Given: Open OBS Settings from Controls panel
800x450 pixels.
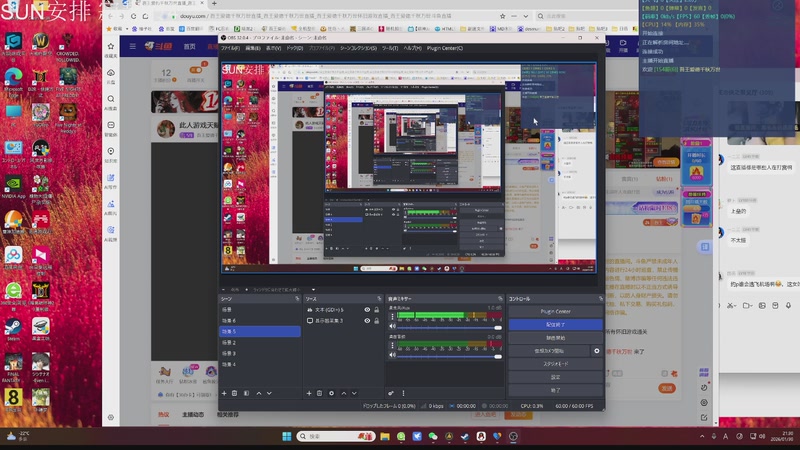Looking at the screenshot, I should (x=556, y=378).
